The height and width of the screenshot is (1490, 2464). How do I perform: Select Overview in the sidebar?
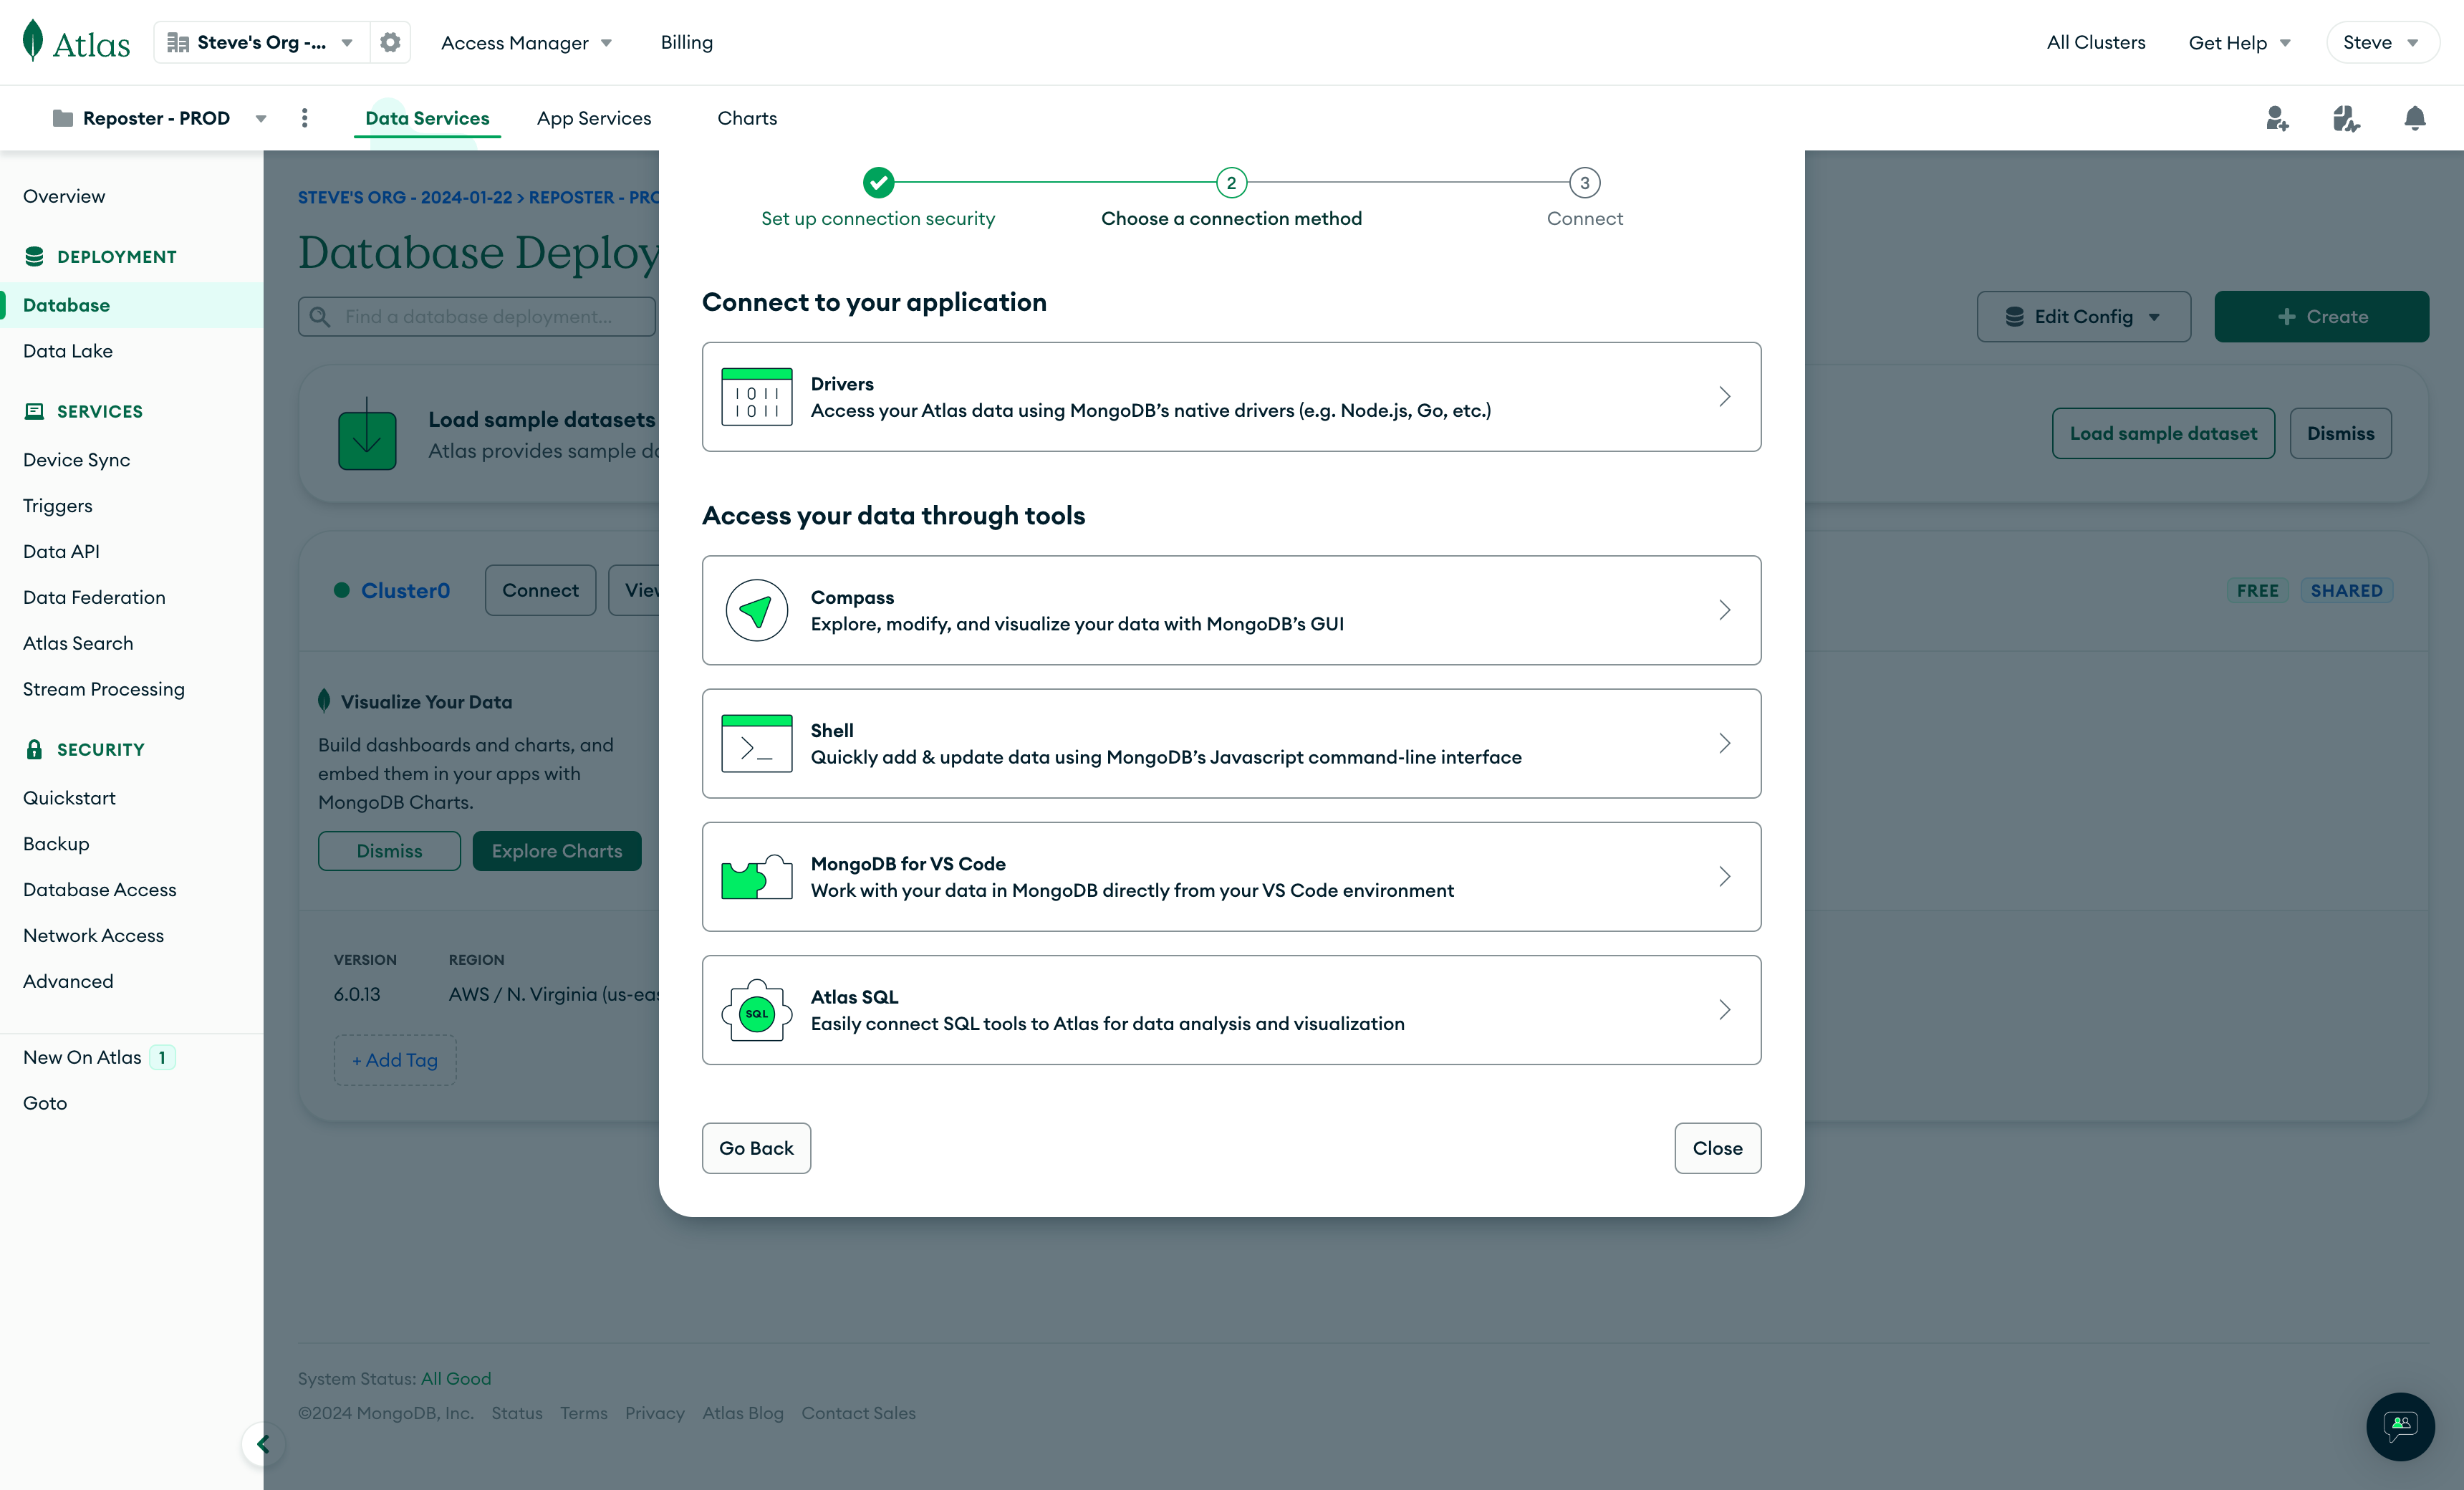[x=64, y=196]
